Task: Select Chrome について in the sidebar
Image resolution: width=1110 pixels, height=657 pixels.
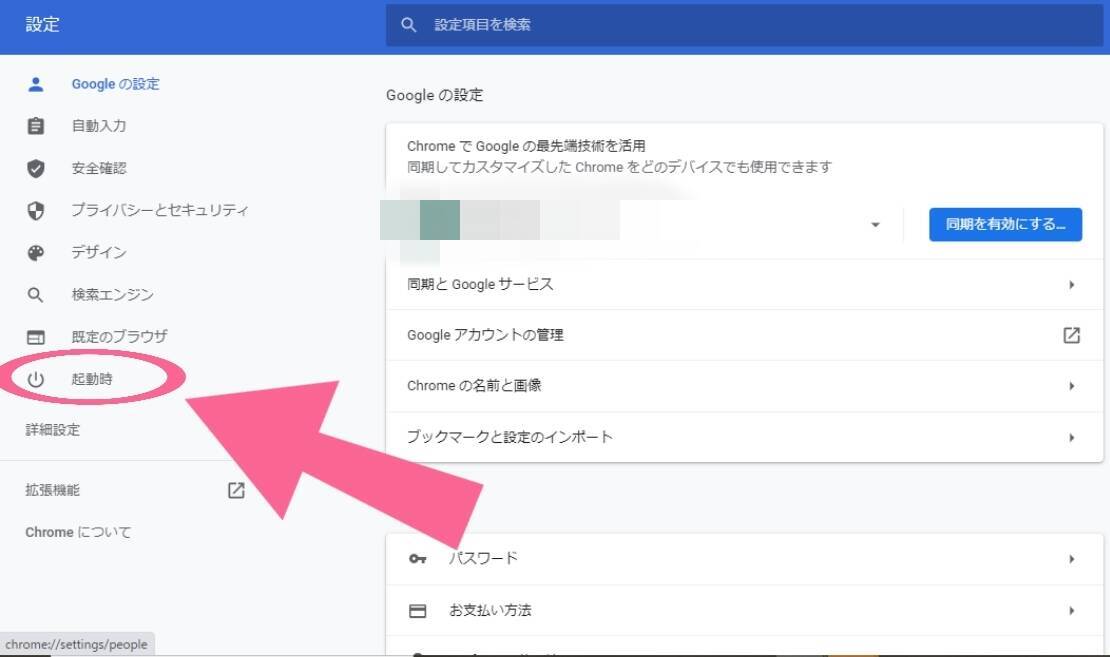Action: [x=78, y=532]
